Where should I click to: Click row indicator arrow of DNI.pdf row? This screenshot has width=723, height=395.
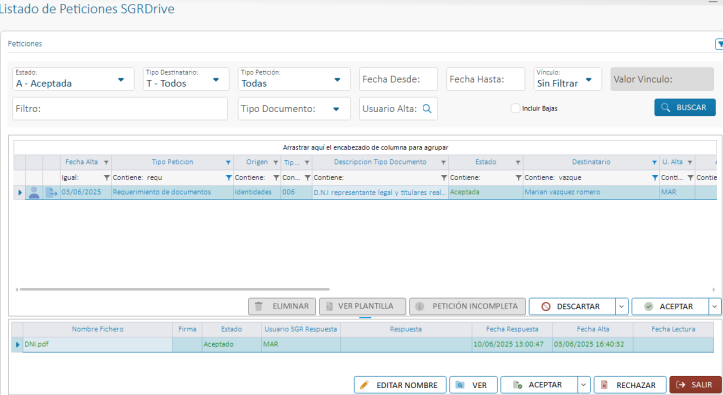pyautogui.click(x=17, y=344)
